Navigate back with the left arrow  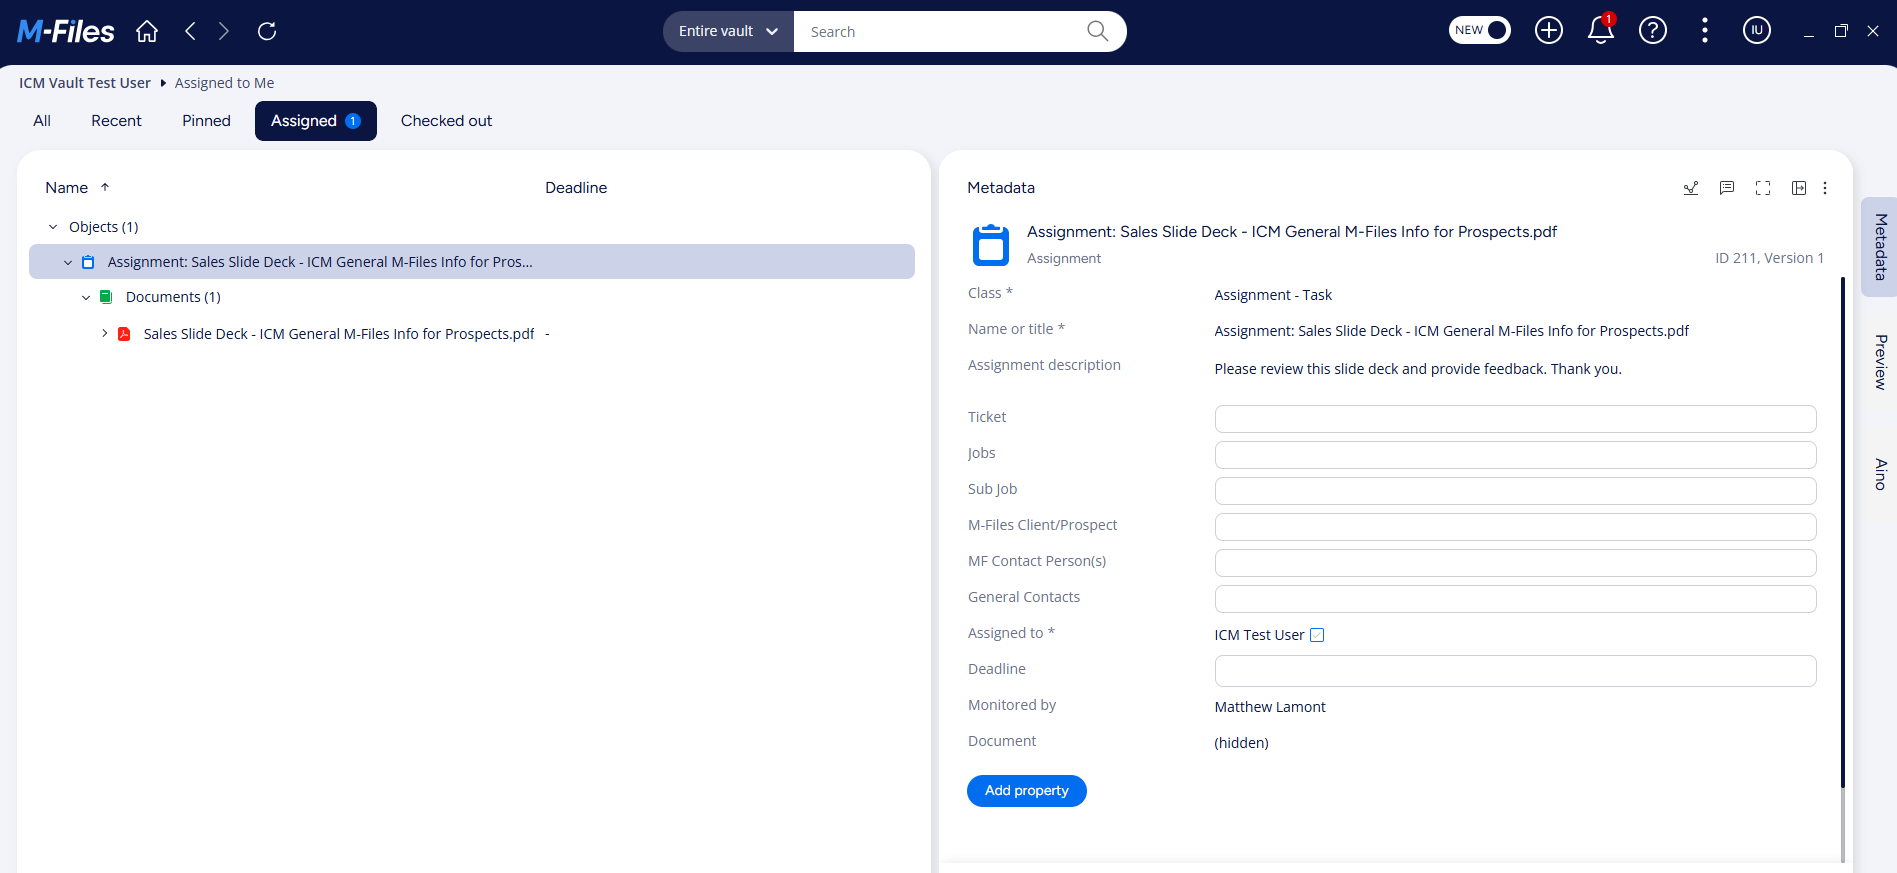190,31
